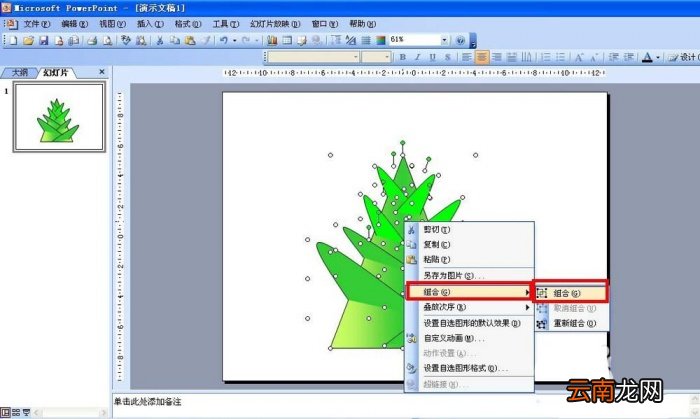Screen dimensions: 700x419
Task: Click the Distributed alignment icon
Action: 512,57
